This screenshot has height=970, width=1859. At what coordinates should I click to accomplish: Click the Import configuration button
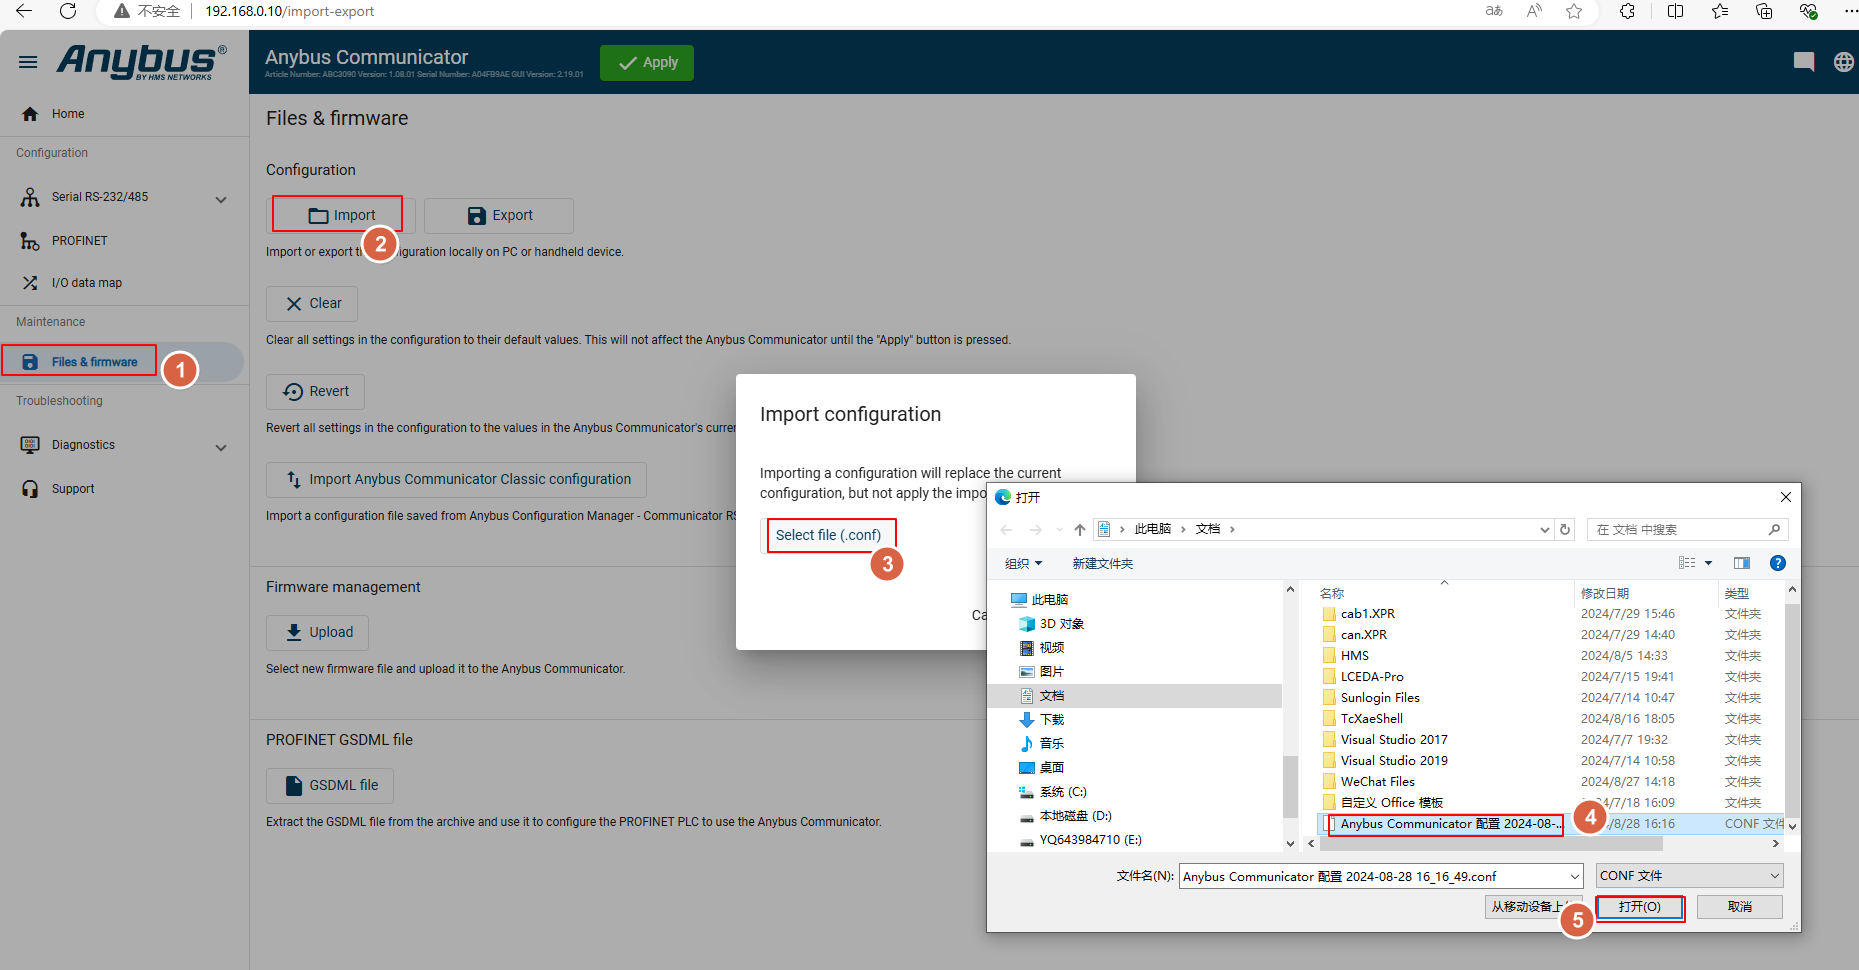click(342, 215)
